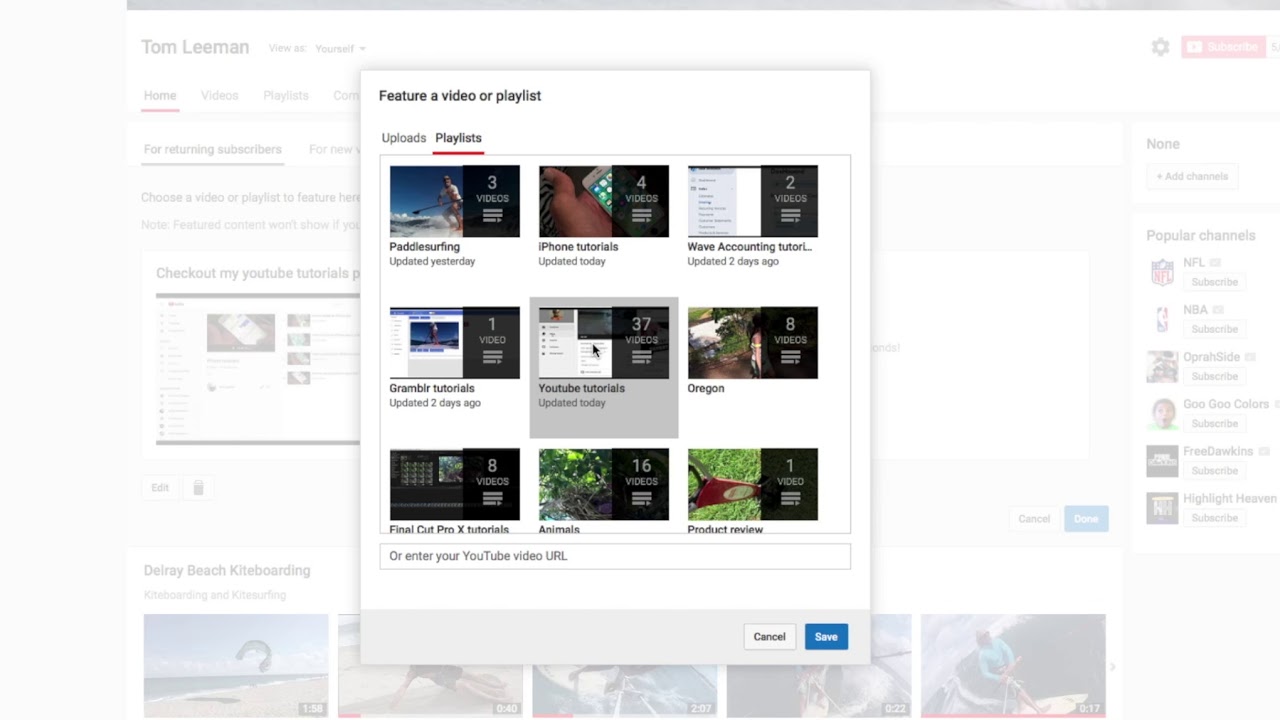Cancel the Feature a video dialog
The image size is (1280, 720).
click(769, 637)
